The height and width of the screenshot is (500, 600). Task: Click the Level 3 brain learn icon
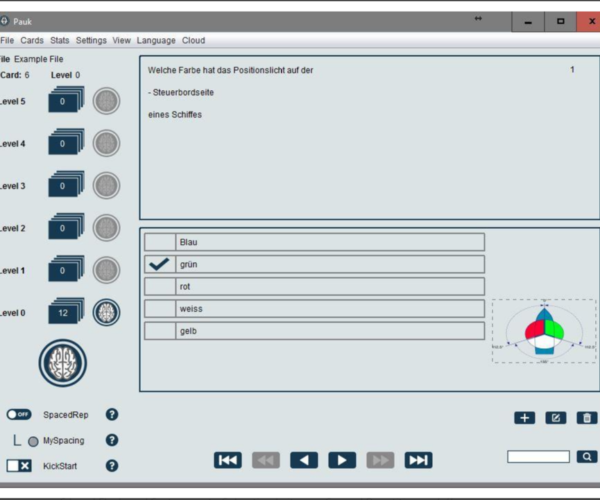106,186
